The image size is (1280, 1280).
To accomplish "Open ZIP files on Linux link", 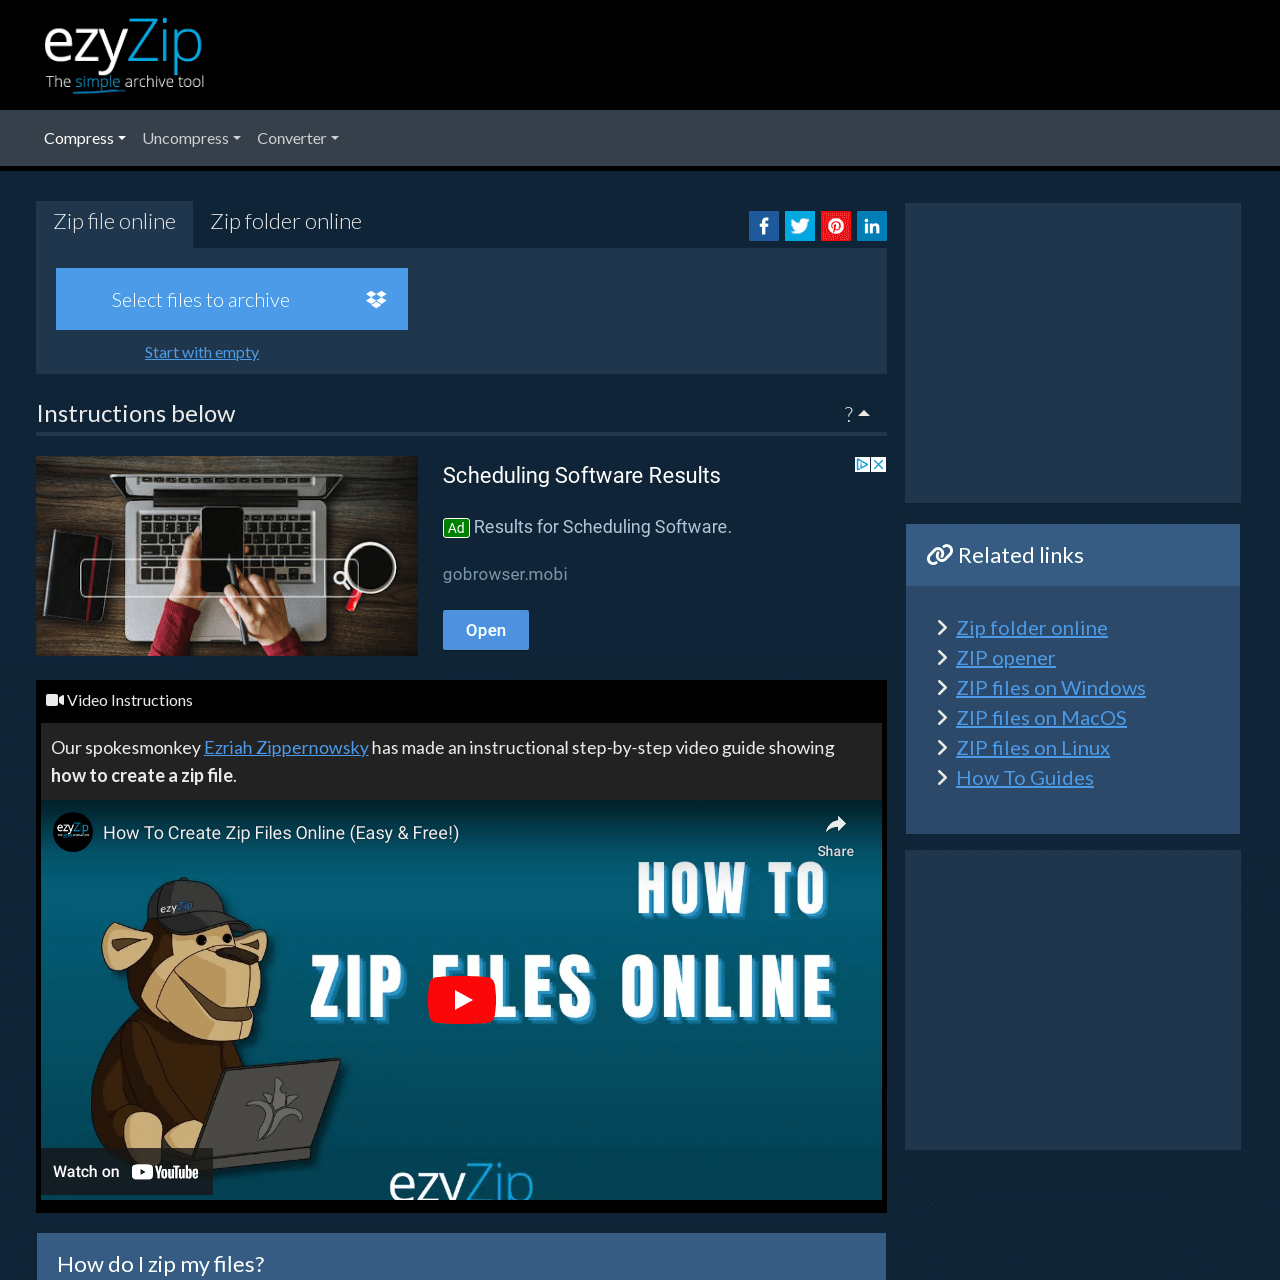I will pos(1033,748).
